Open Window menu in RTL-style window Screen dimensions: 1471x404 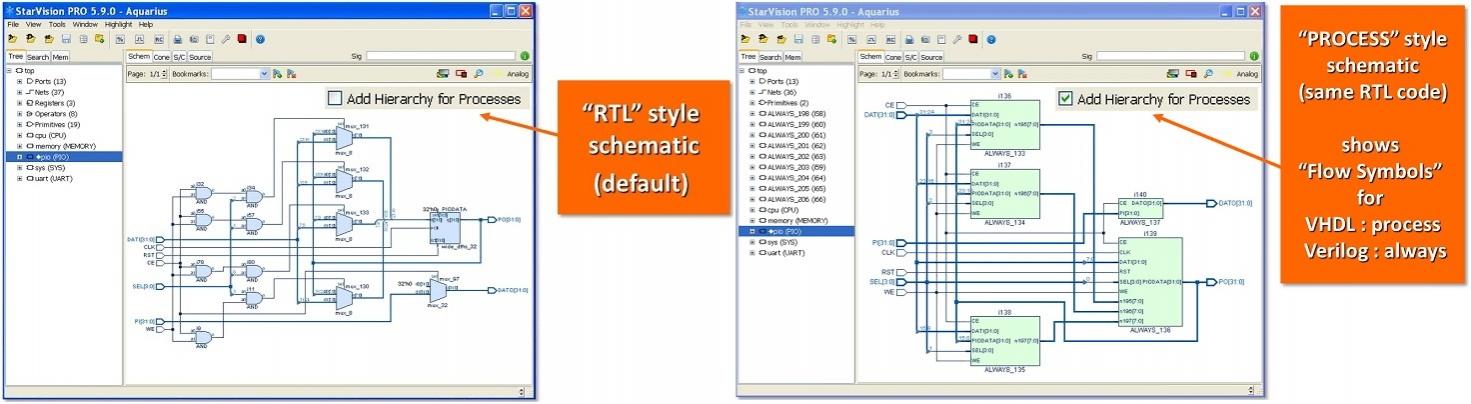(x=85, y=24)
